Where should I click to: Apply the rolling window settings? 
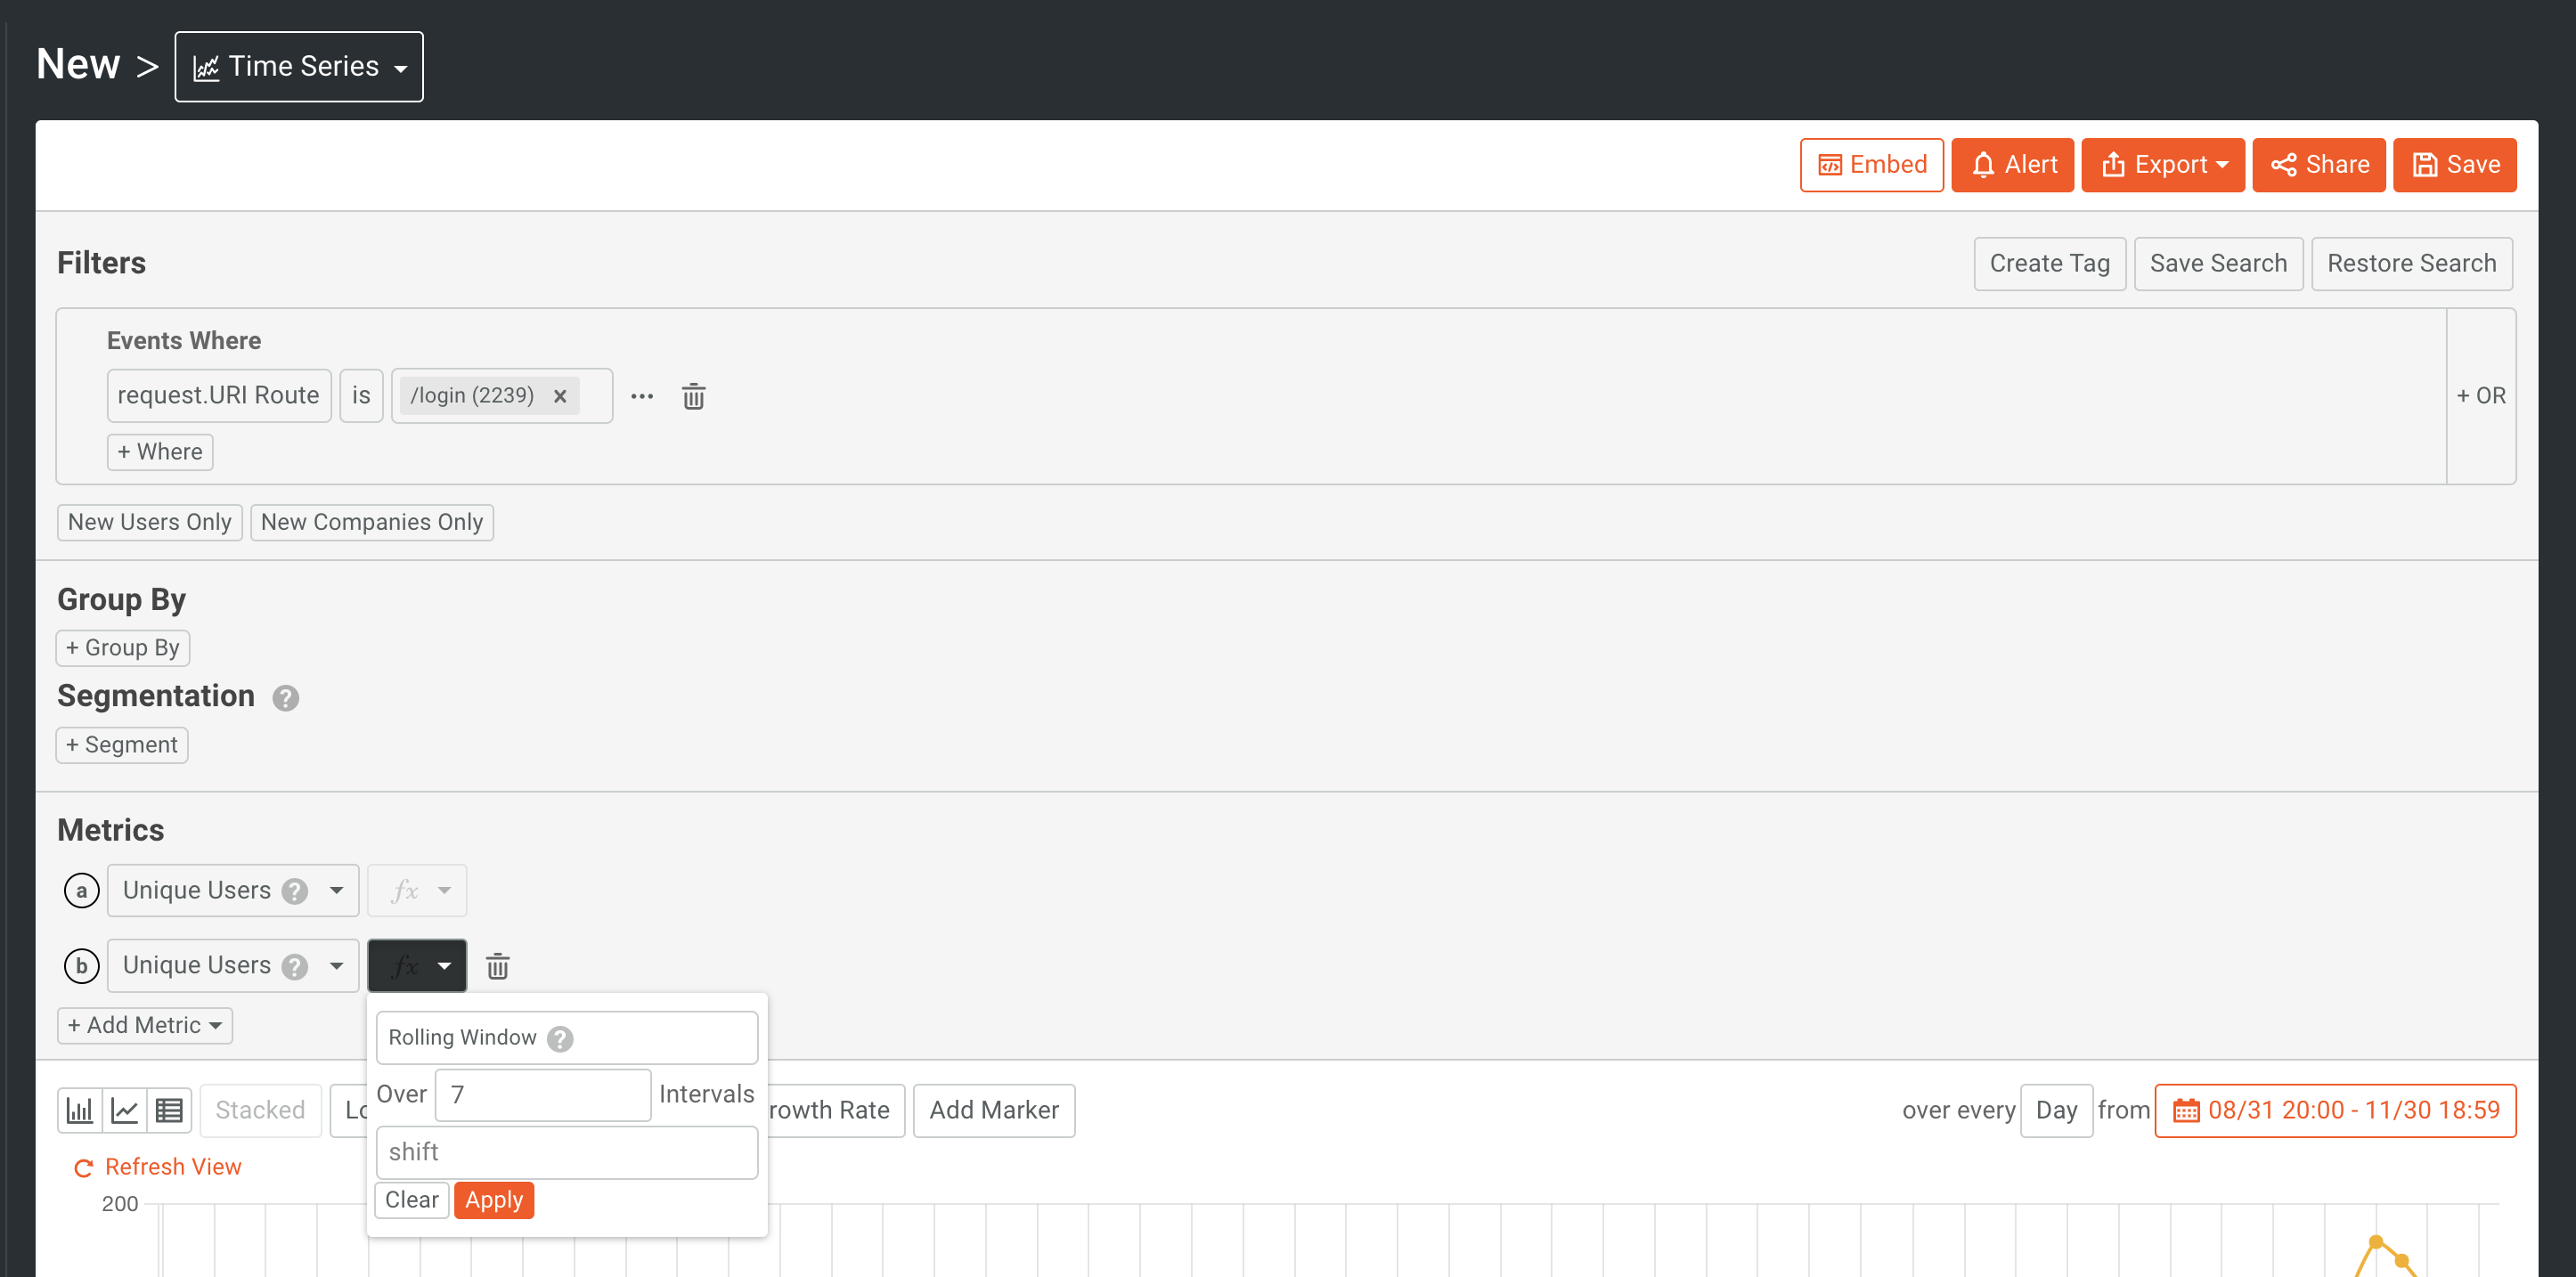493,1200
